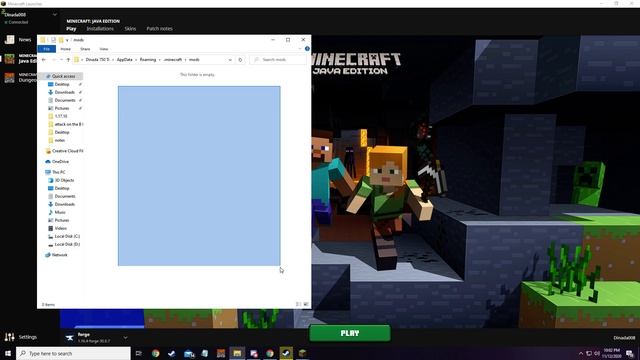Click Properties icon in Explorer quick access toolbar
Viewport: 640px width, 360px height.
53,40
